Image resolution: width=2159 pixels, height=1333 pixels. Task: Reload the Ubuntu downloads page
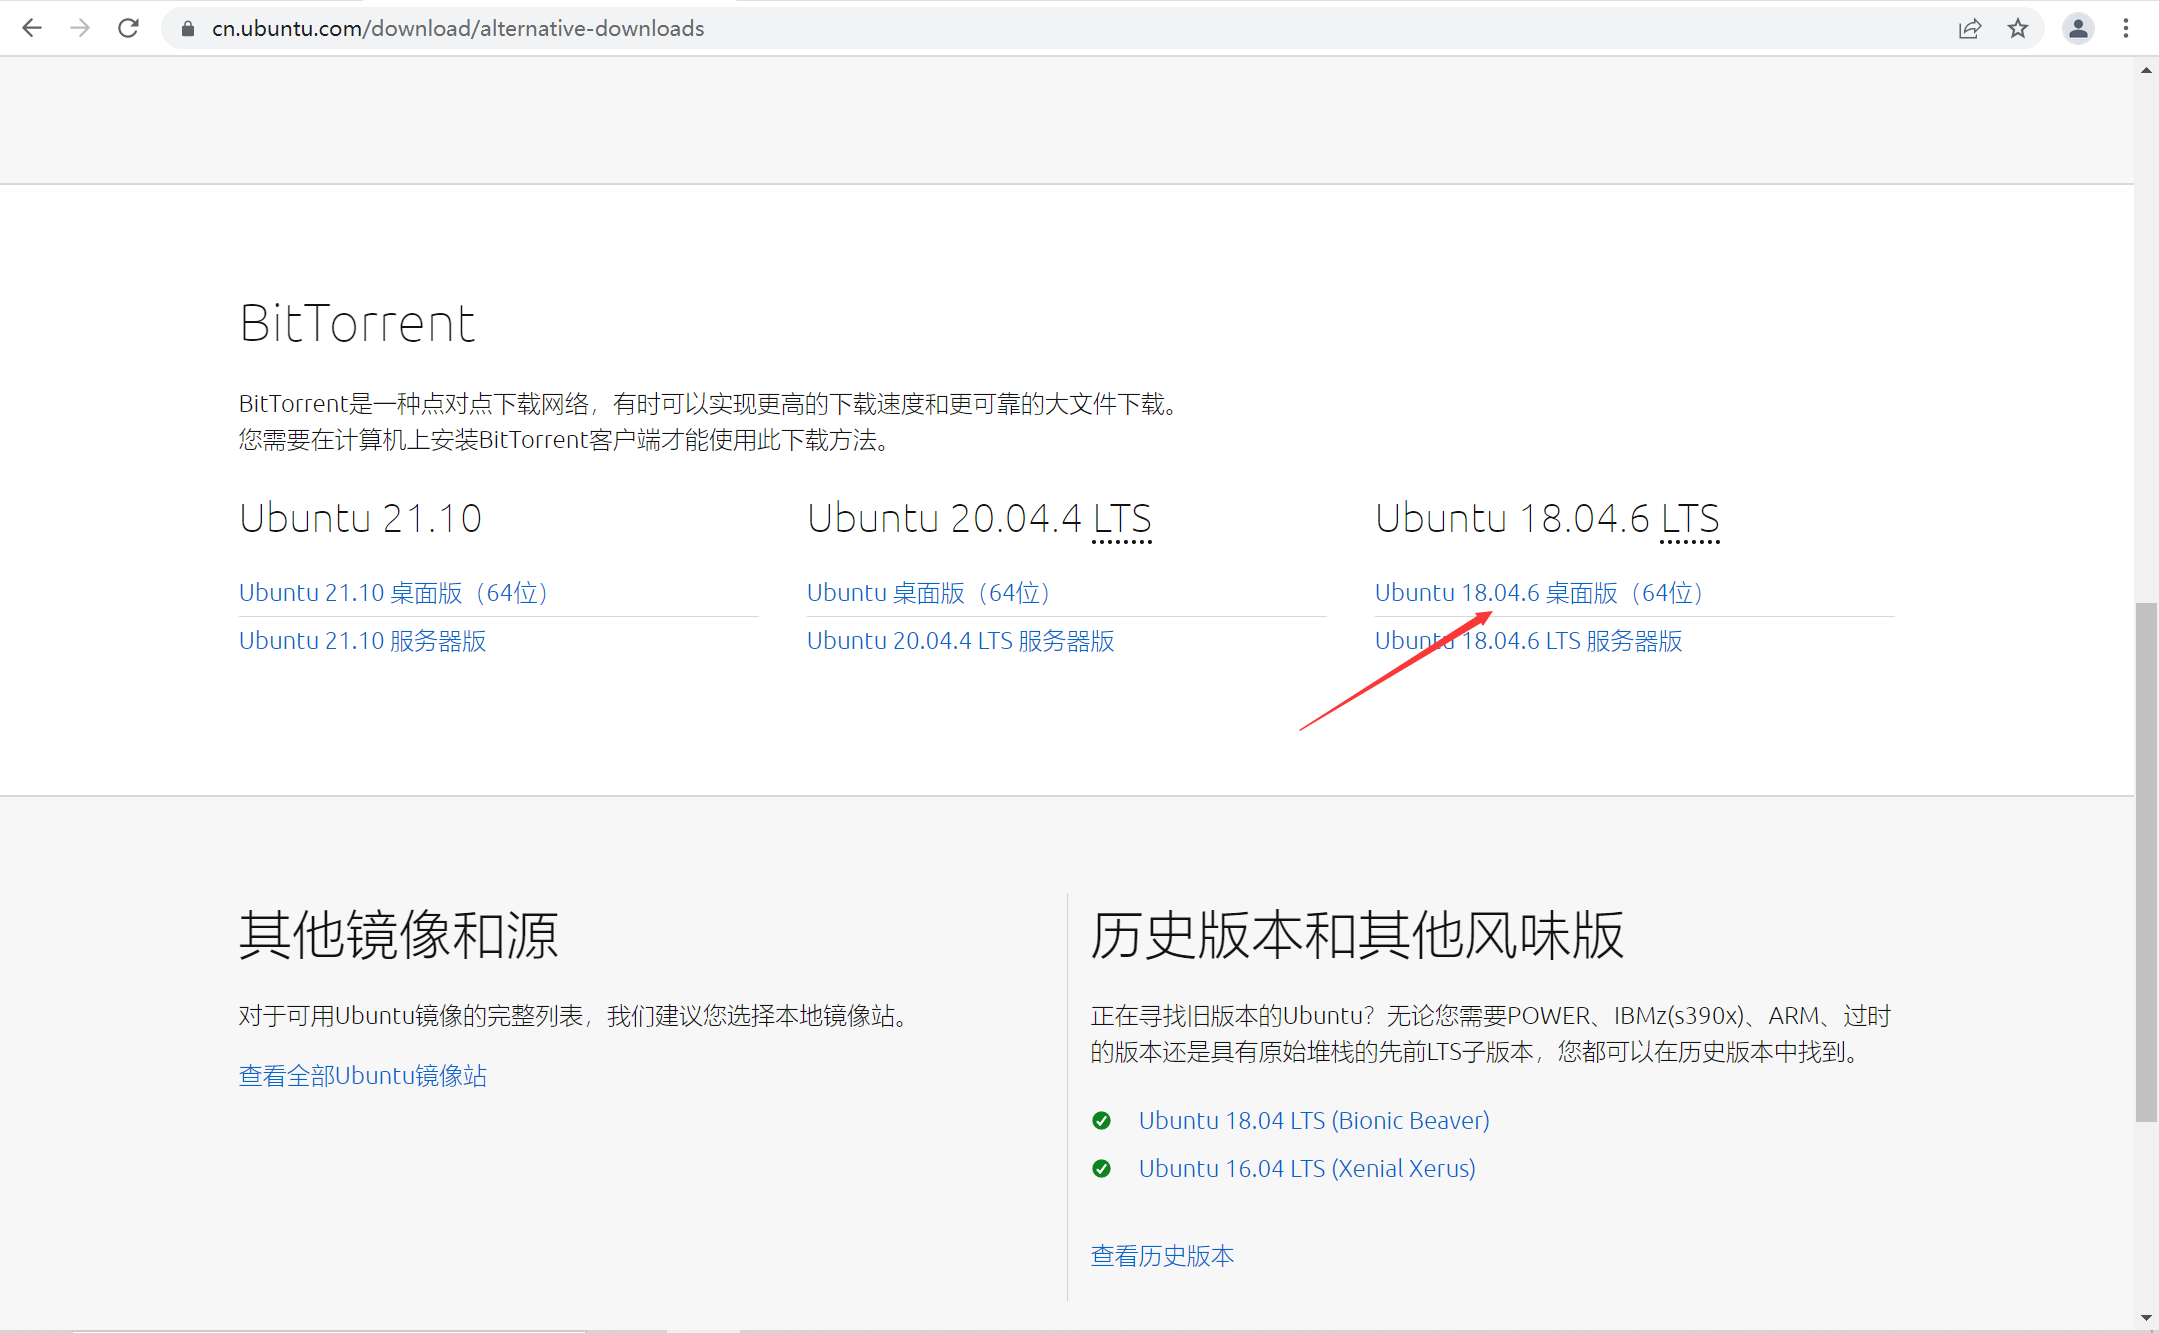tap(128, 28)
